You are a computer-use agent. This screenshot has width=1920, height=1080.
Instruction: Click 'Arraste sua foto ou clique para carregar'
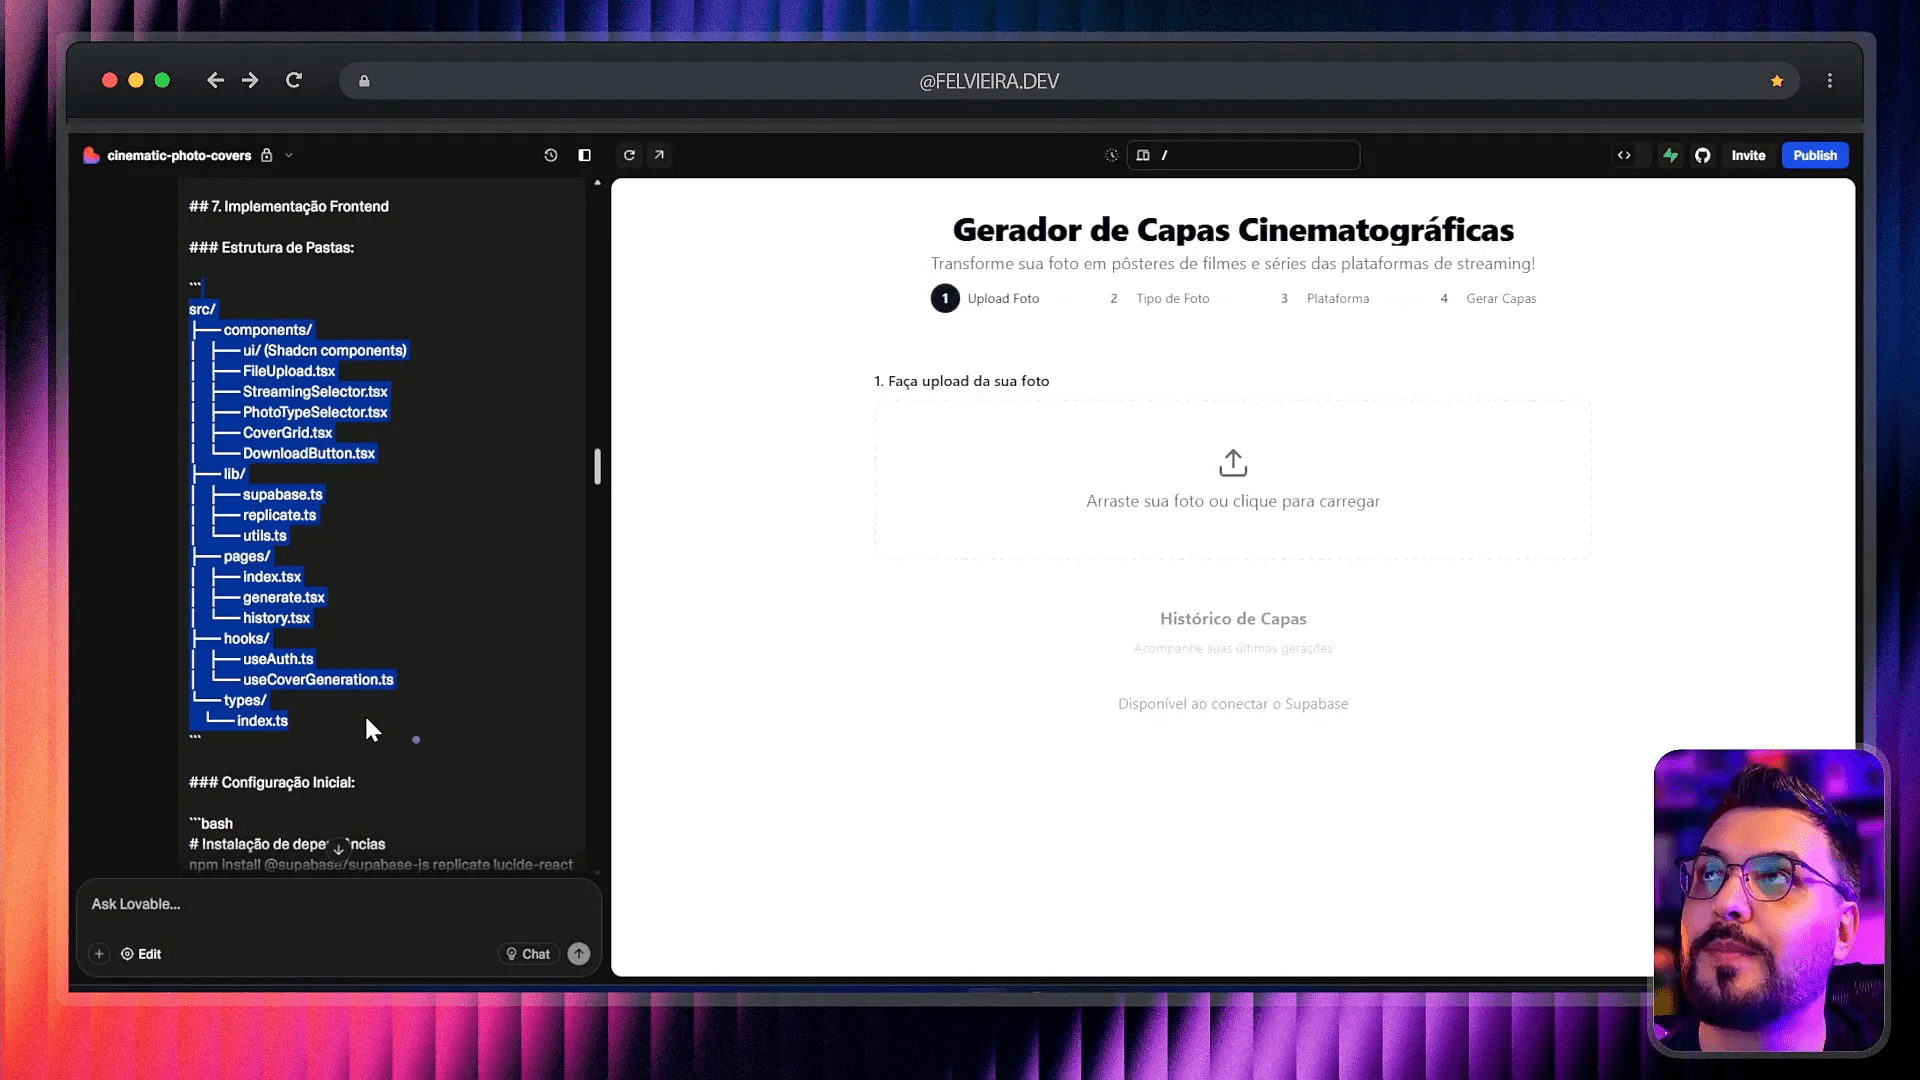click(x=1233, y=501)
